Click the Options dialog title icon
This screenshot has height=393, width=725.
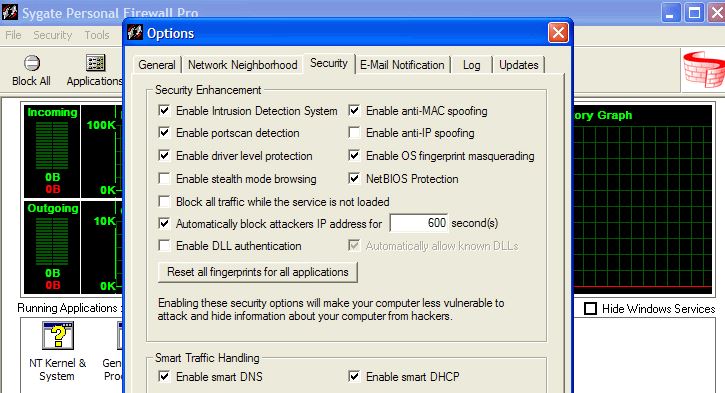[x=135, y=33]
